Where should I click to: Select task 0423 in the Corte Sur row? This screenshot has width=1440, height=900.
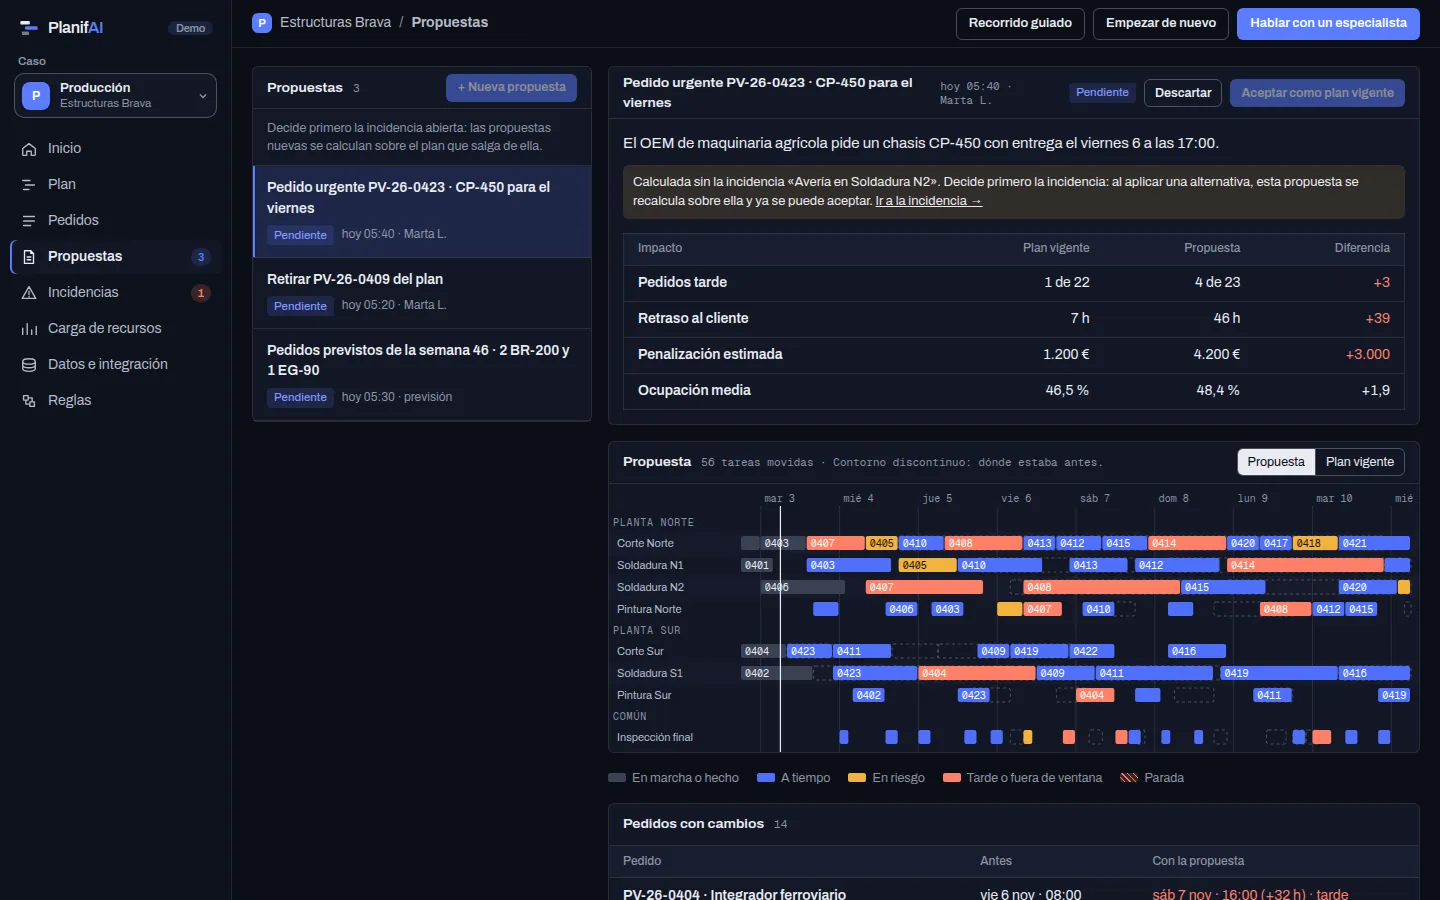809,651
